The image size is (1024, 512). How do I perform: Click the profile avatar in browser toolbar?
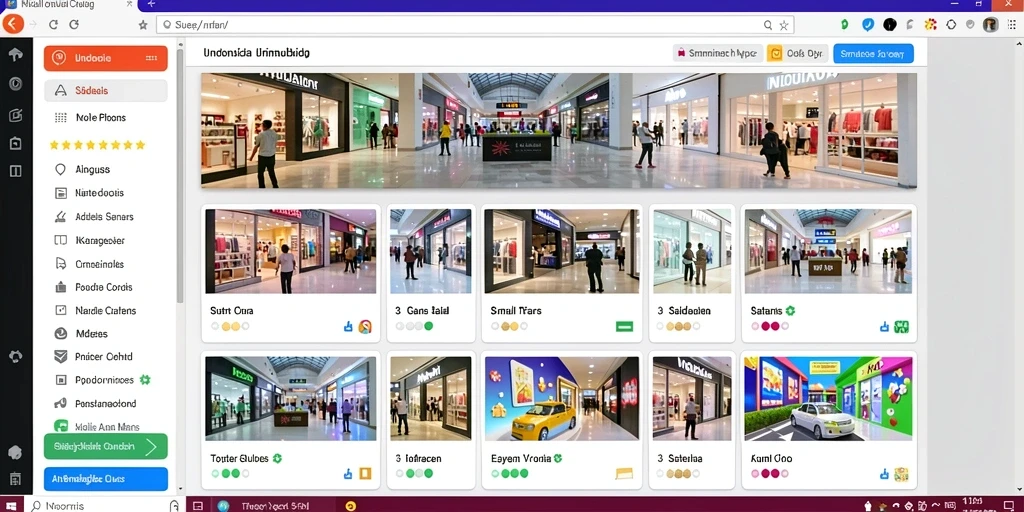990,25
